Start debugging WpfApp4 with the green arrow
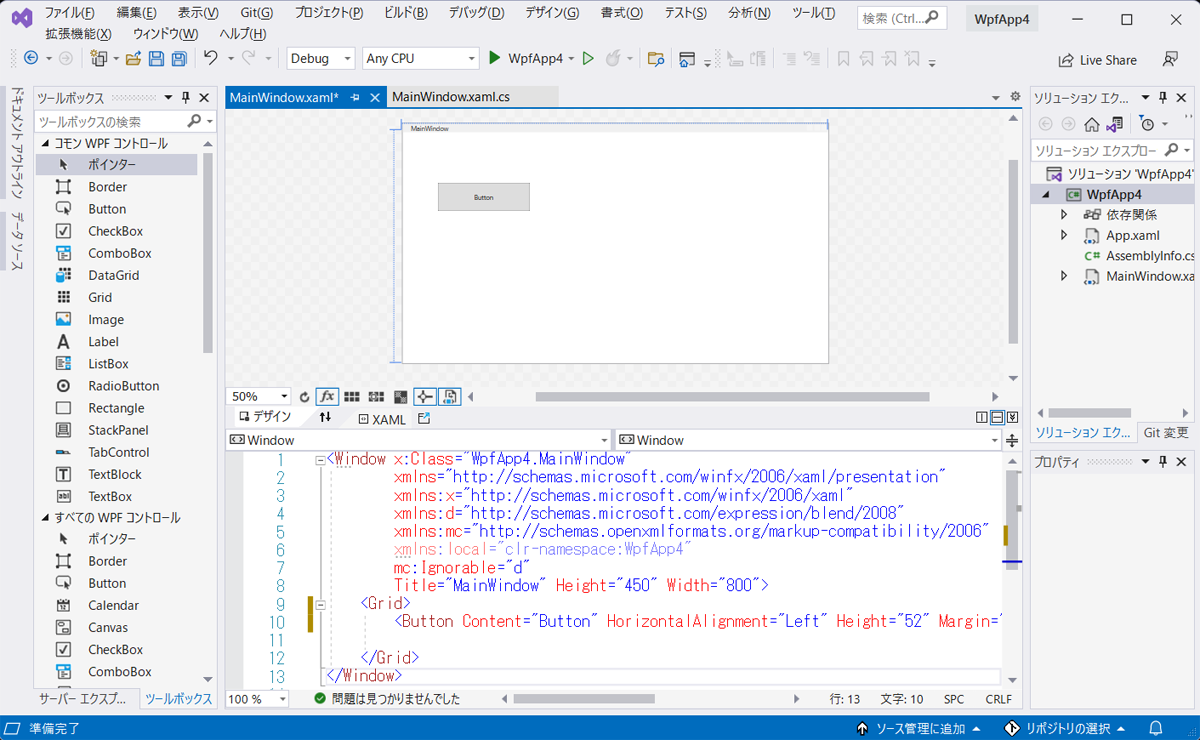The image size is (1200, 740). tap(493, 58)
